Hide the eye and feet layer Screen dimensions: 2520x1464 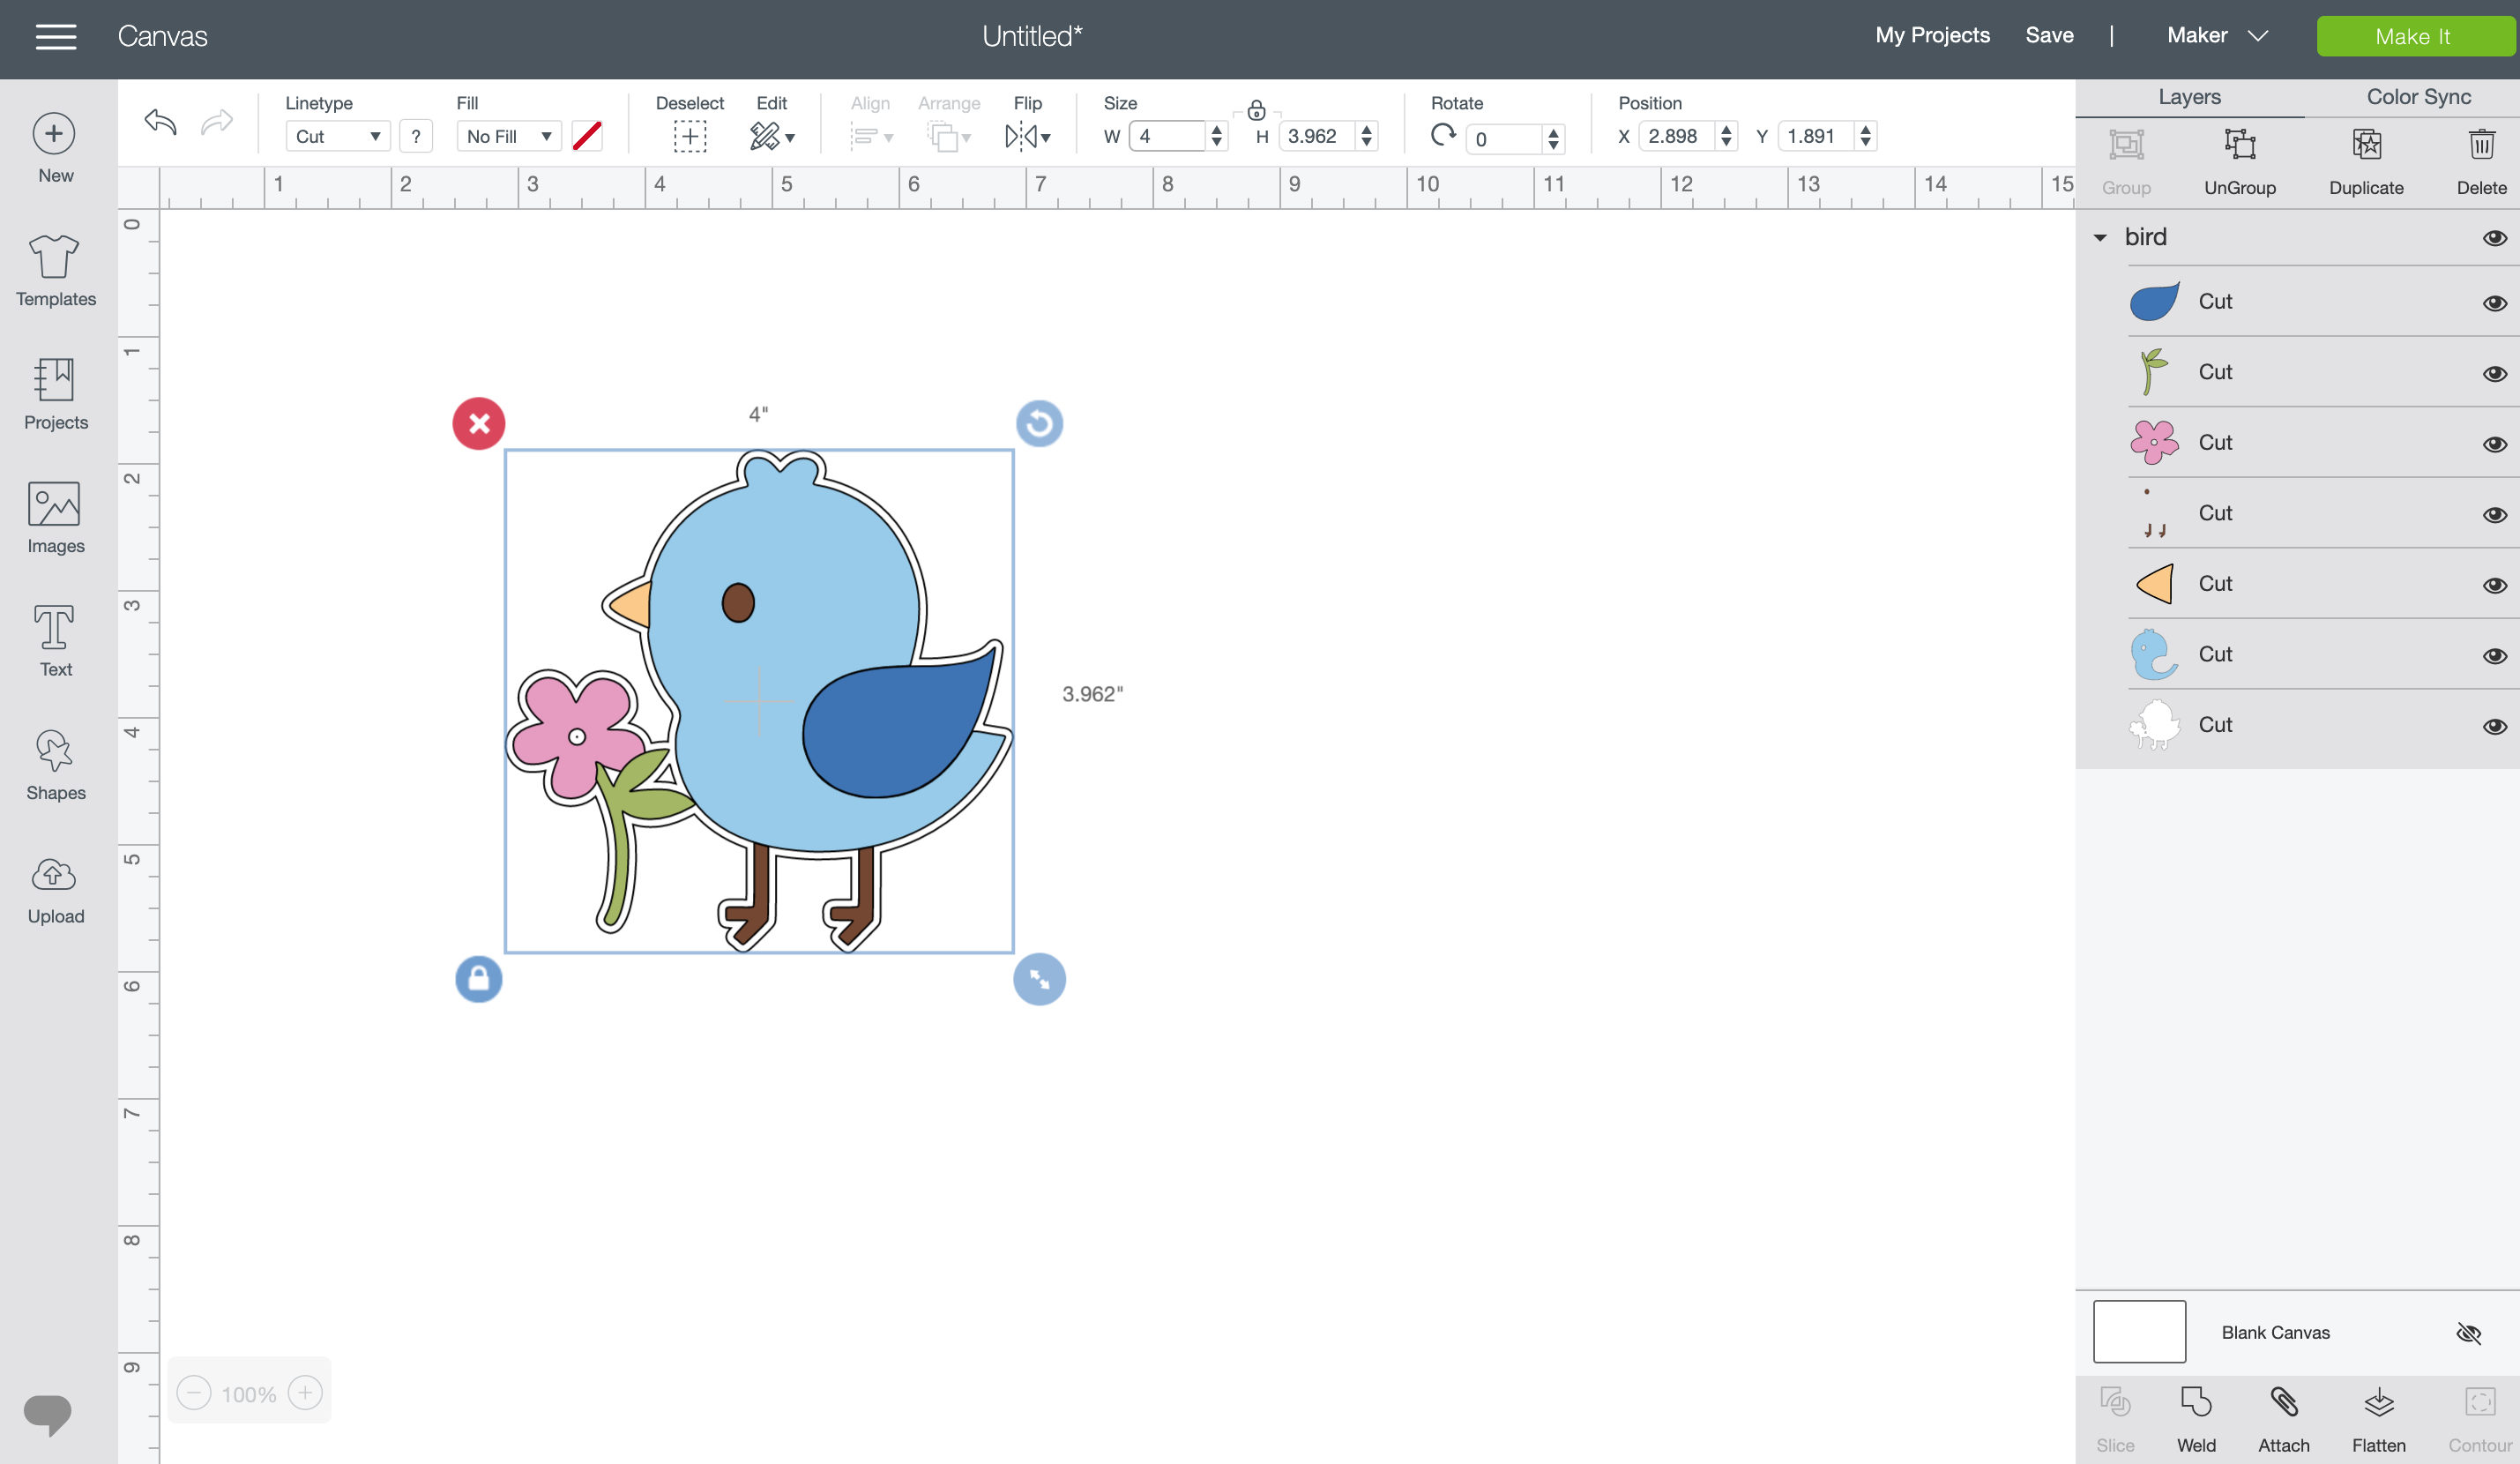[2494, 514]
